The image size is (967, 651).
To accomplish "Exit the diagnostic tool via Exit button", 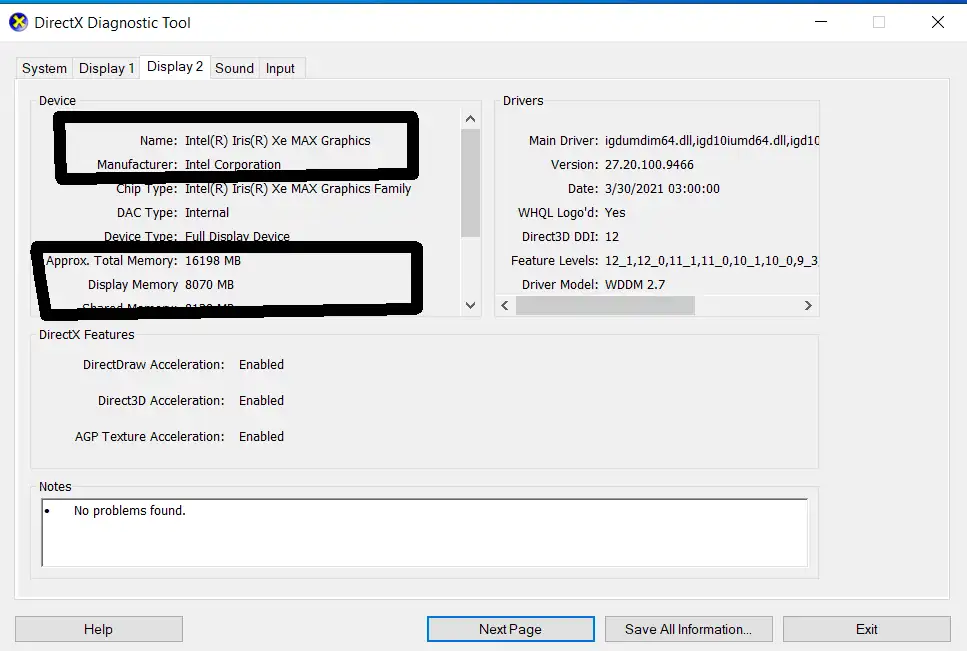I will 866,629.
